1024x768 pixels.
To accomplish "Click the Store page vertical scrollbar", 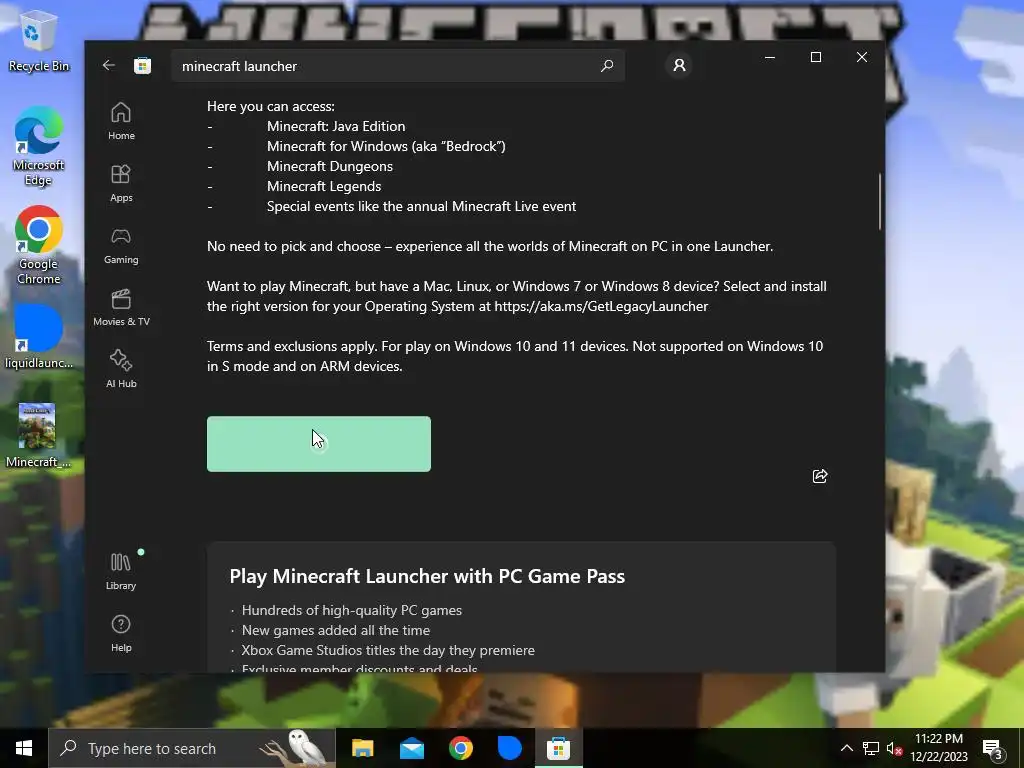I will 880,202.
